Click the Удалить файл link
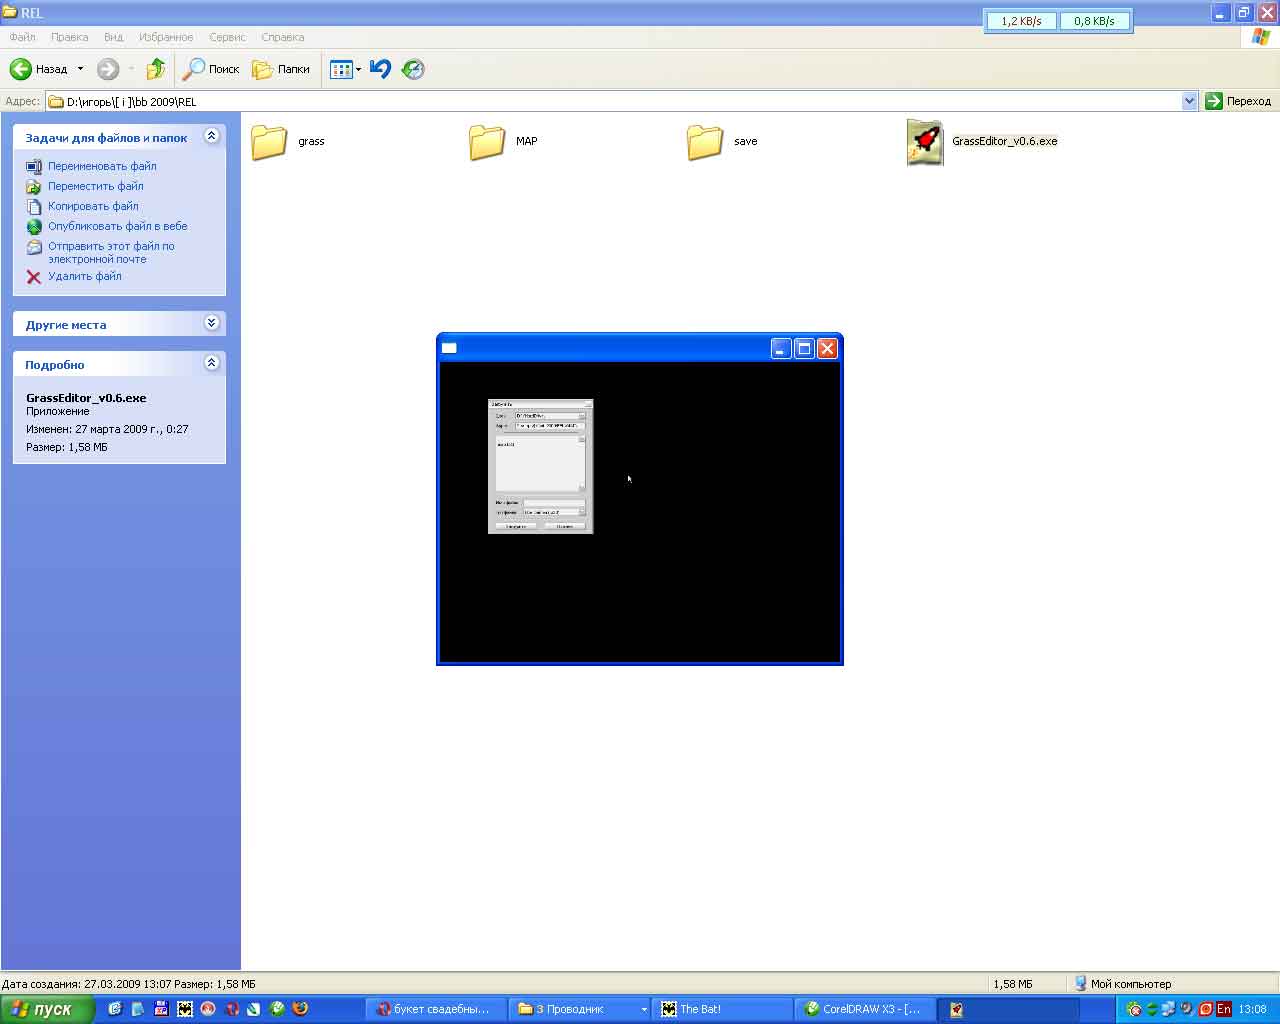This screenshot has width=1280, height=1024. (x=84, y=276)
